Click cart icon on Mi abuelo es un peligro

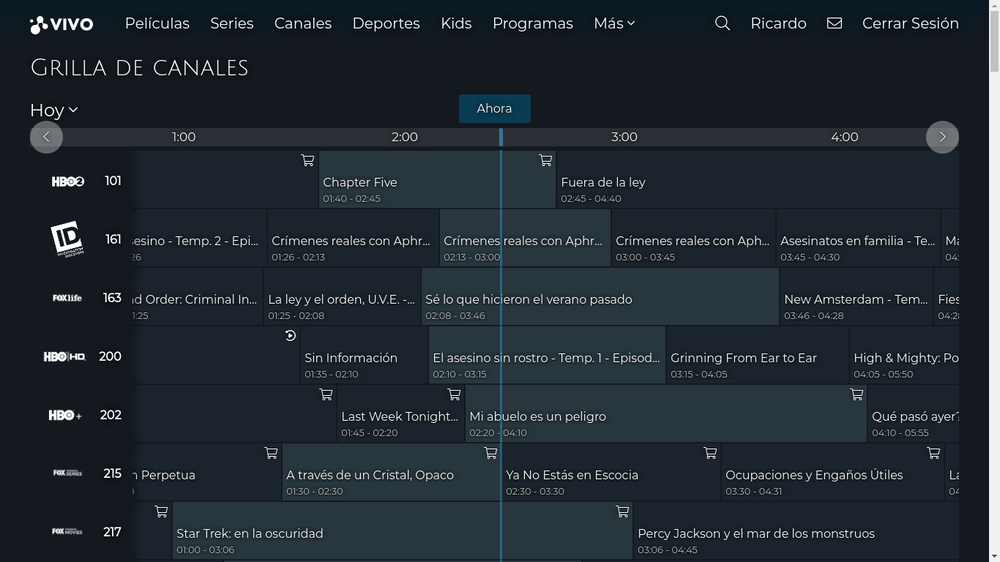point(454,395)
